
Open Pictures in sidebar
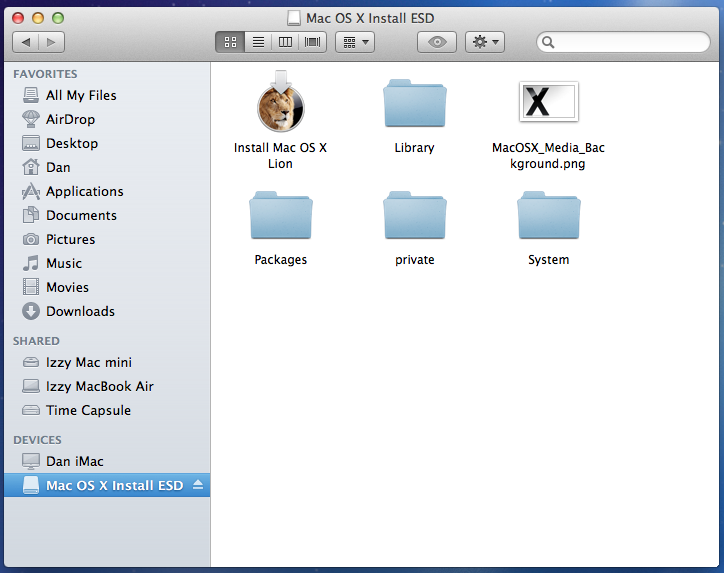click(107, 239)
